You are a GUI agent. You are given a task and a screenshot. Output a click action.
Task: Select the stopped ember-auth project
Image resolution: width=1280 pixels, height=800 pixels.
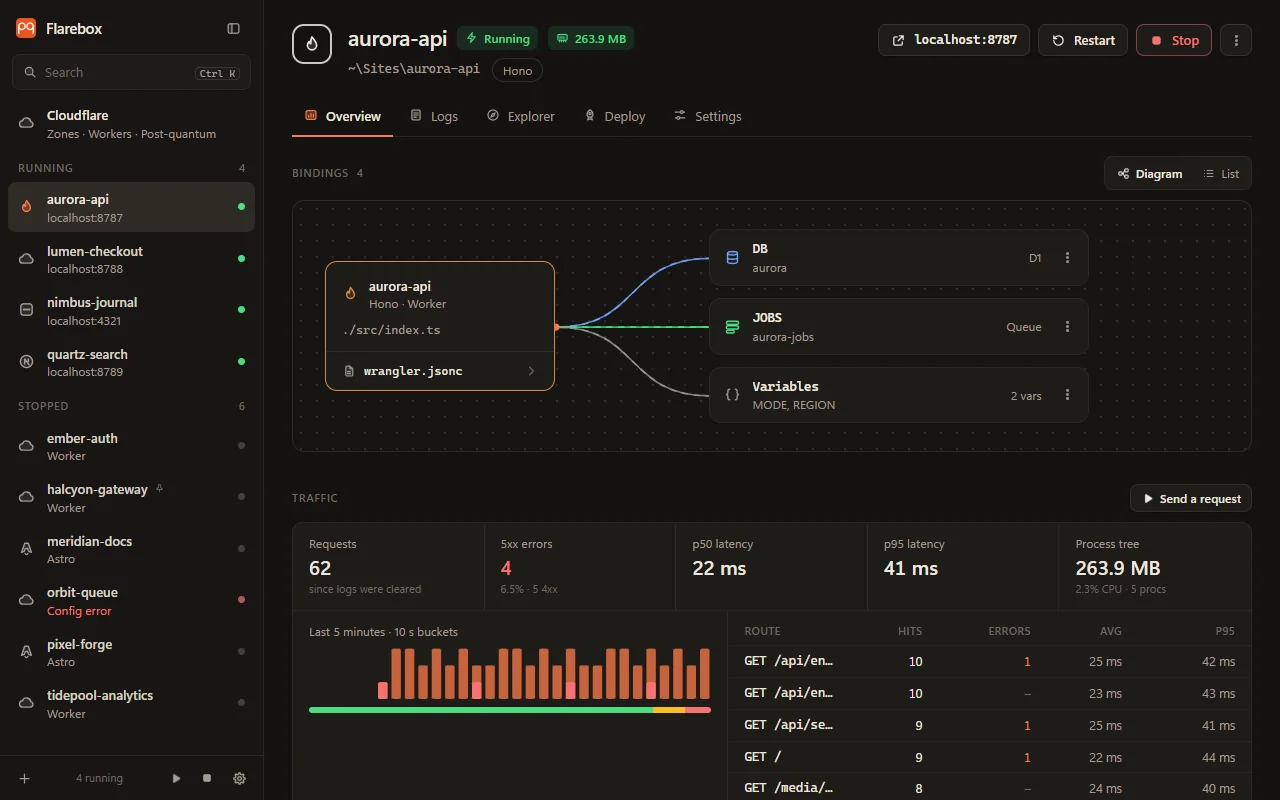click(x=131, y=446)
